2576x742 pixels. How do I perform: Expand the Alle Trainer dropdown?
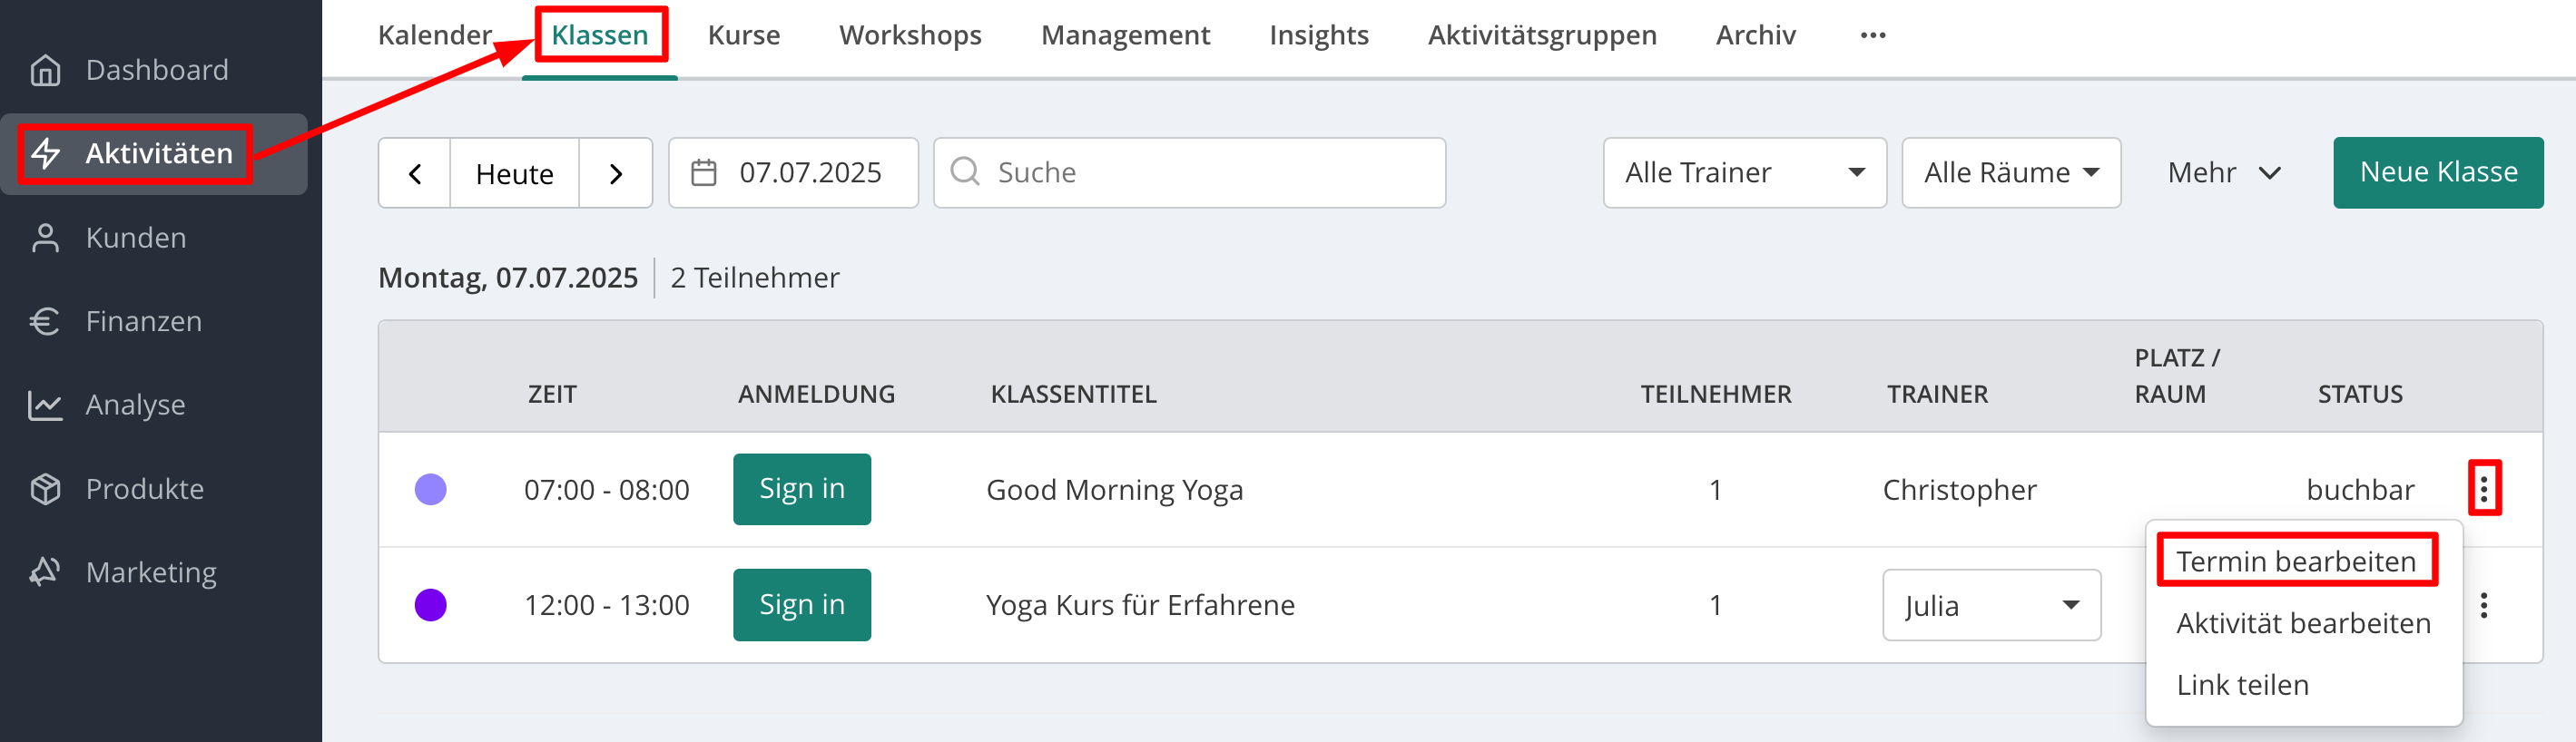click(1745, 173)
